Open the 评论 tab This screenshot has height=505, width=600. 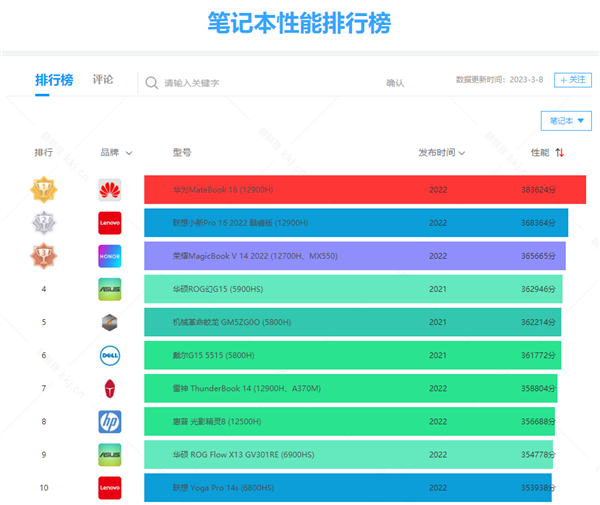click(103, 79)
